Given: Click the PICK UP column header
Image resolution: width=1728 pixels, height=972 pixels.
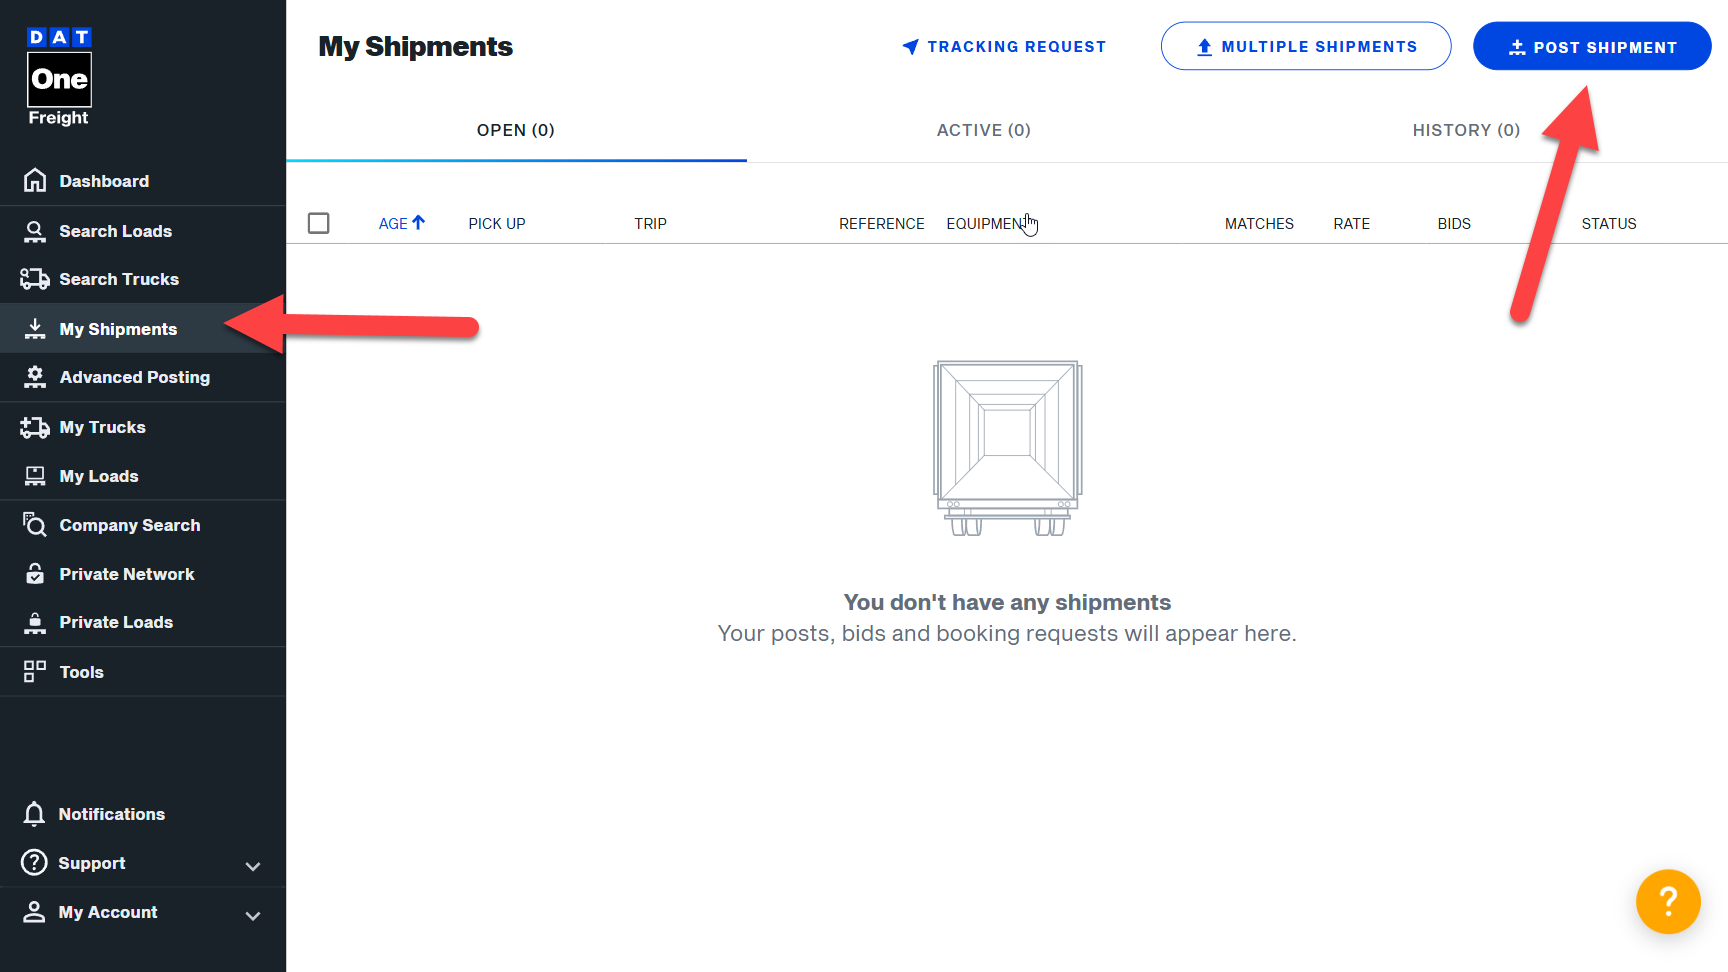Looking at the screenshot, I should 497,224.
